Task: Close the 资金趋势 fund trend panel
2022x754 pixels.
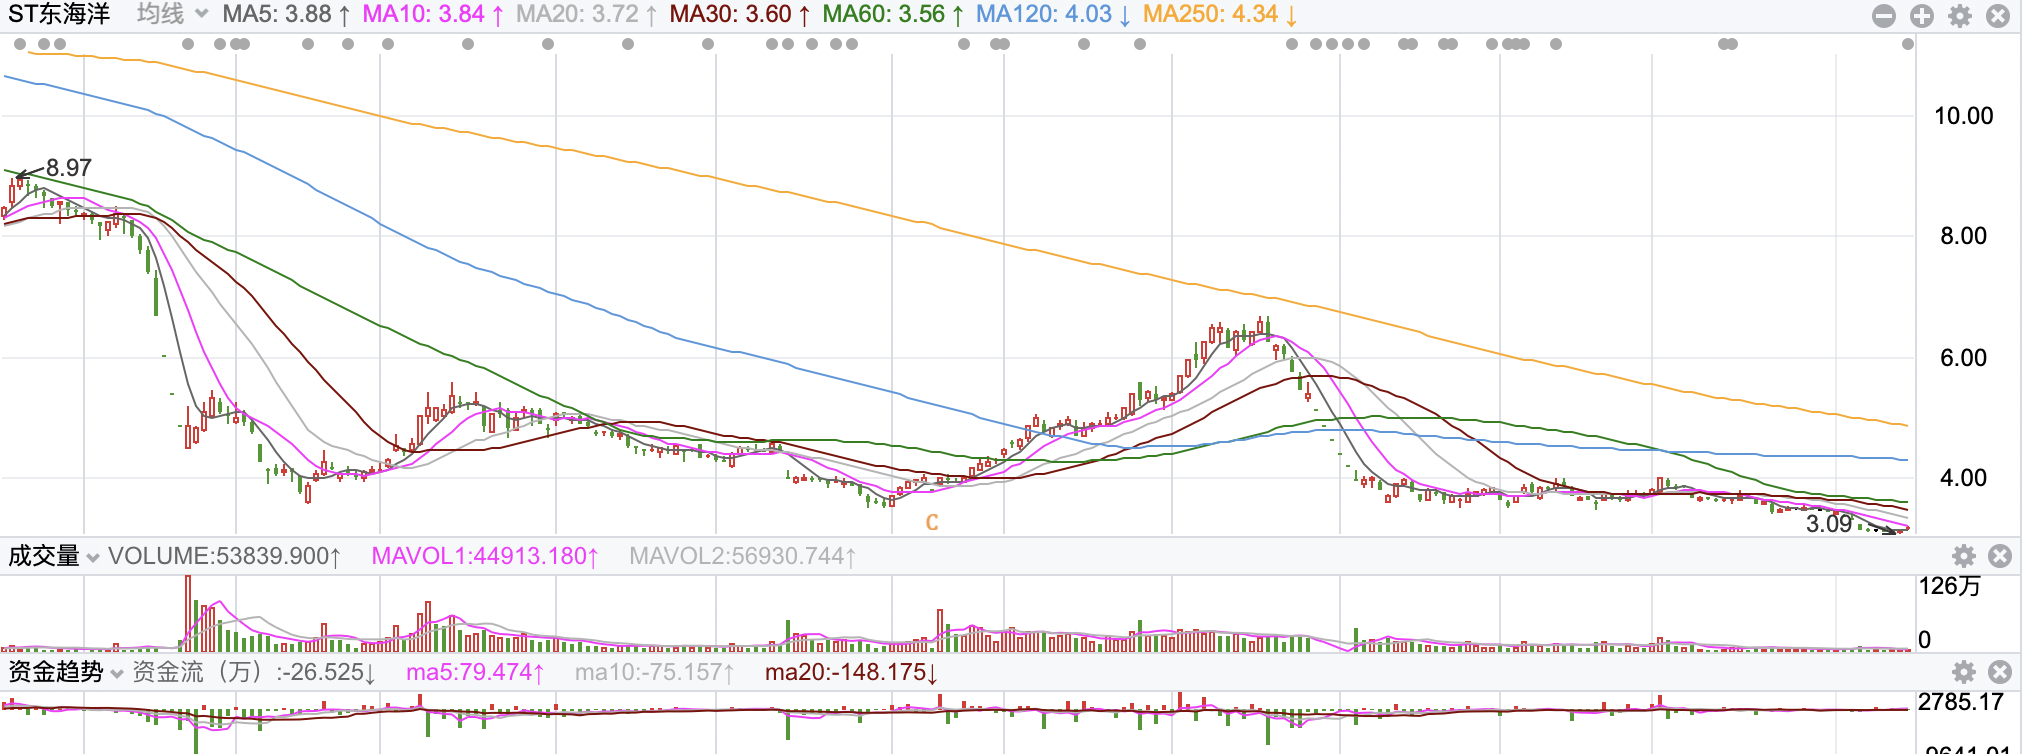Action: point(2000,672)
